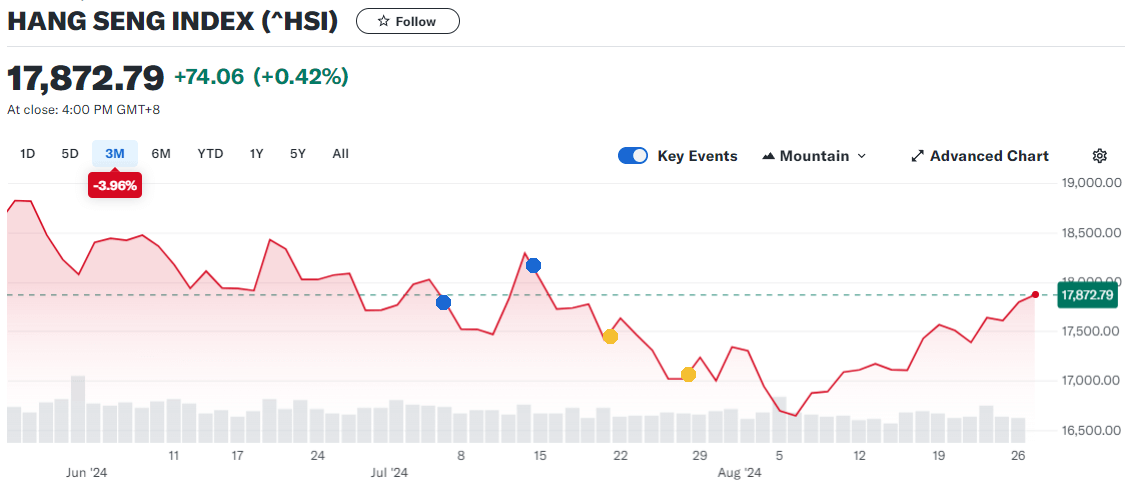Click the yellow event marker near Jul 29
This screenshot has width=1146, height=486.
pyautogui.click(x=688, y=375)
